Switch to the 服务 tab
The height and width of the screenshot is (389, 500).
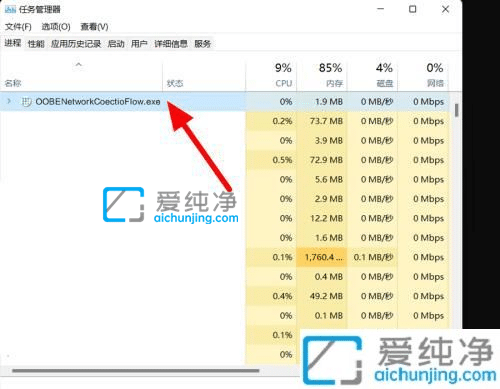[203, 44]
